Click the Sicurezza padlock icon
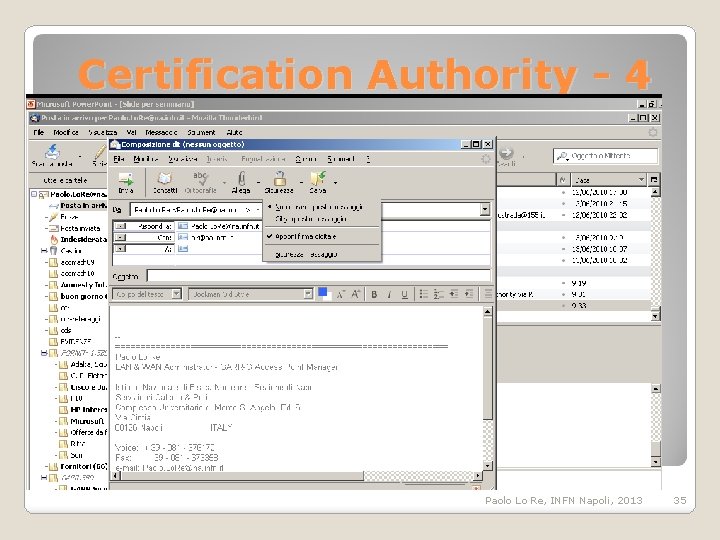The image size is (720, 540). 280,178
